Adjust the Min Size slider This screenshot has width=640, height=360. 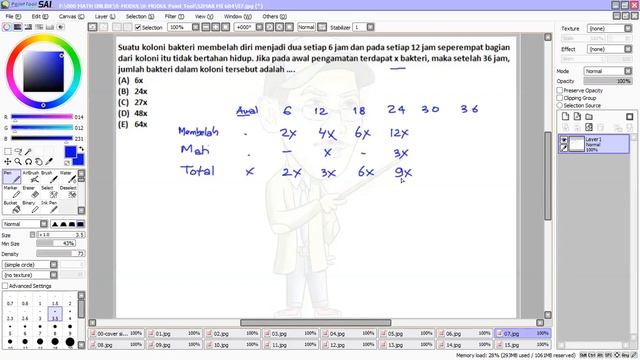point(56,243)
